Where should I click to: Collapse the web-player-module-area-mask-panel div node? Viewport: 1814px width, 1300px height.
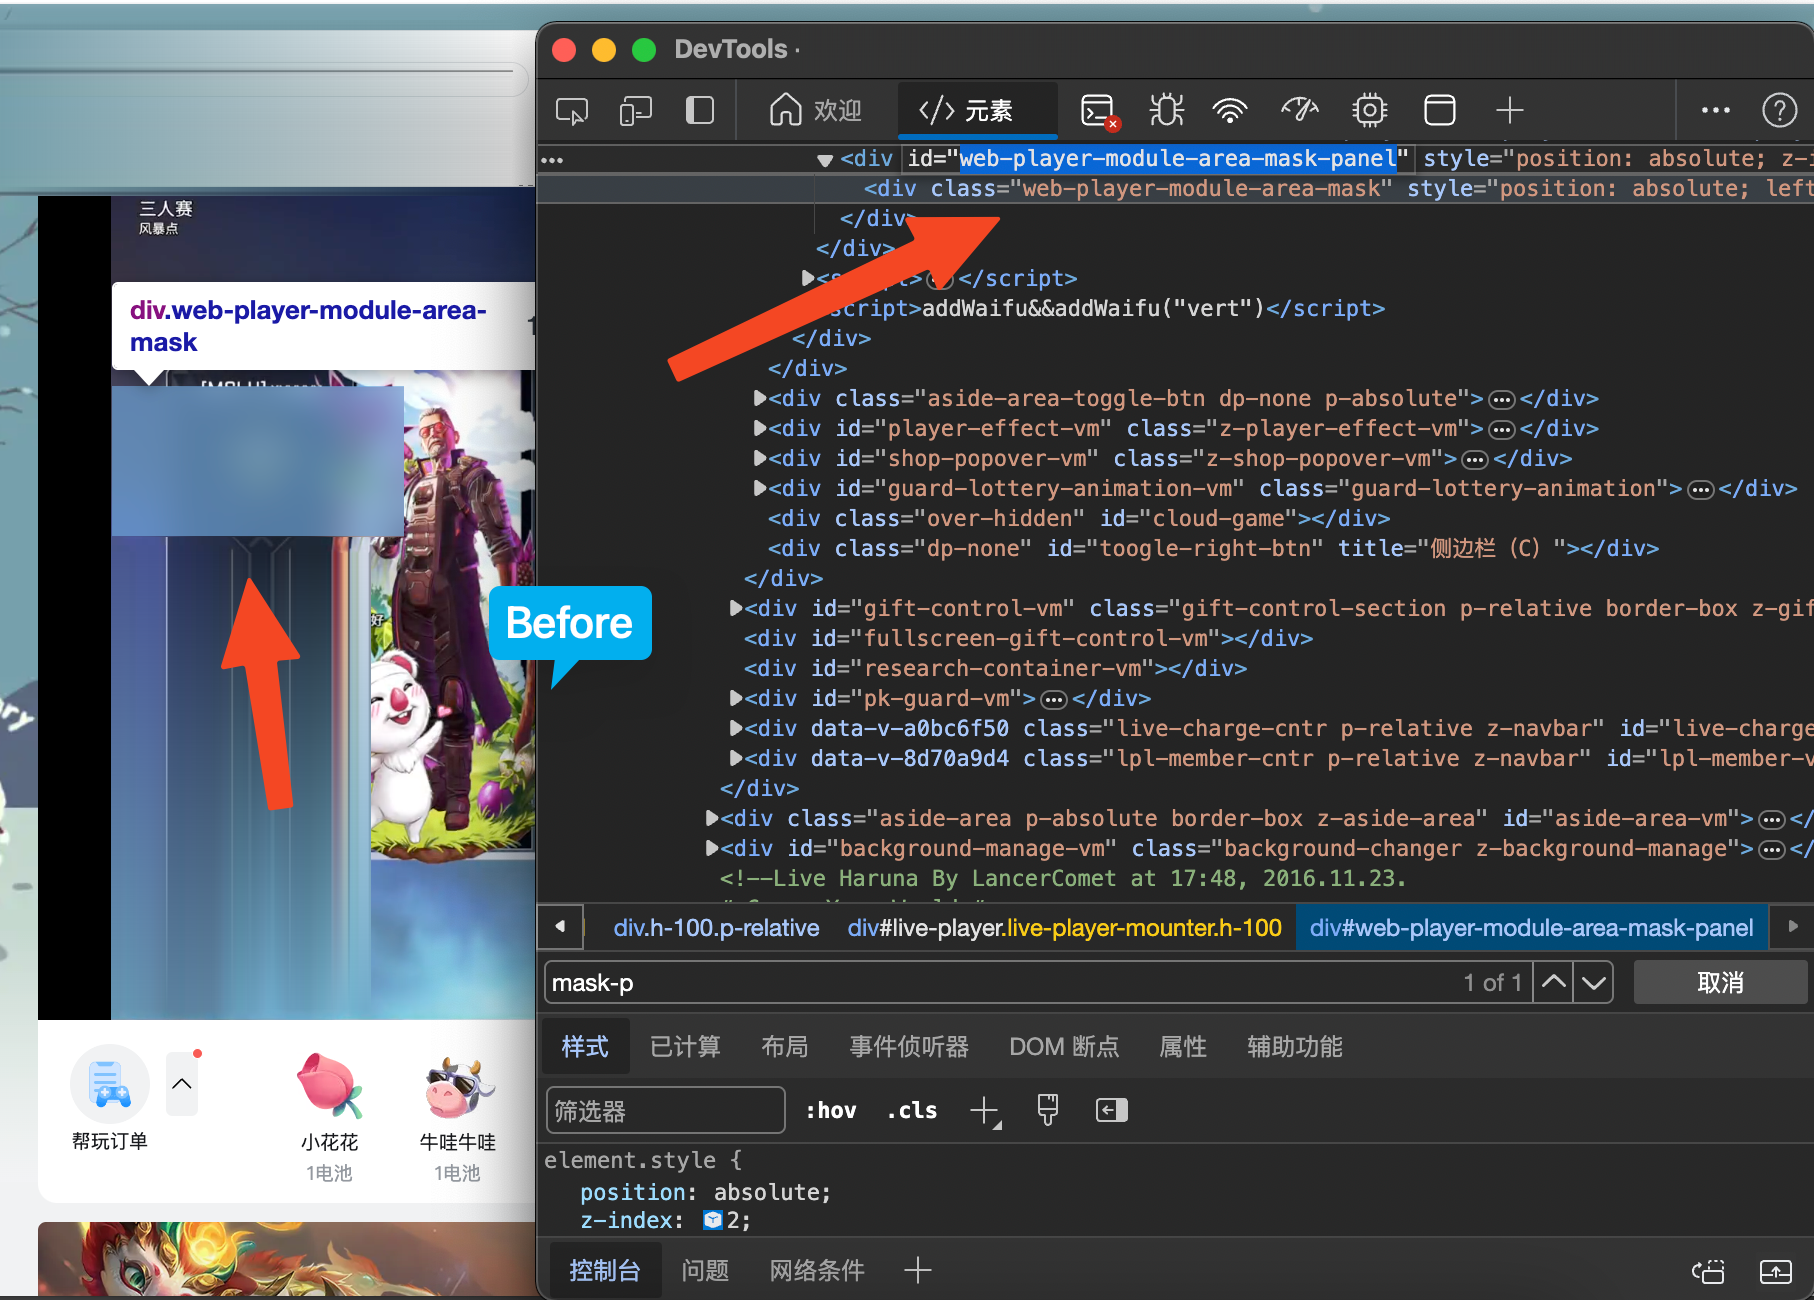point(825,160)
